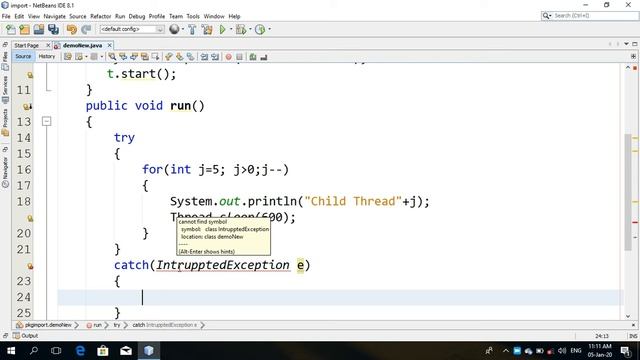Click the Comment code icon
Viewport: 640px width, 360px height.
[x=253, y=57]
